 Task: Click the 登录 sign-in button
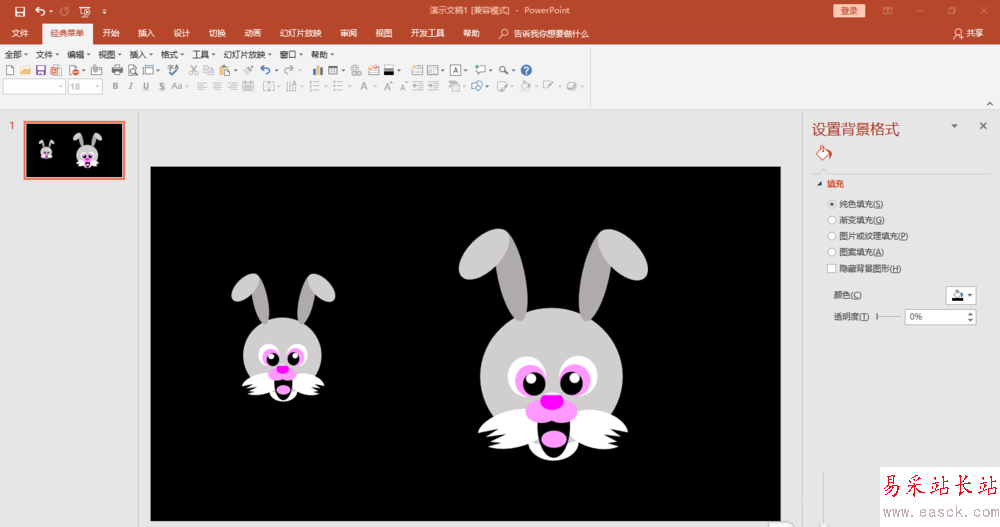point(848,10)
